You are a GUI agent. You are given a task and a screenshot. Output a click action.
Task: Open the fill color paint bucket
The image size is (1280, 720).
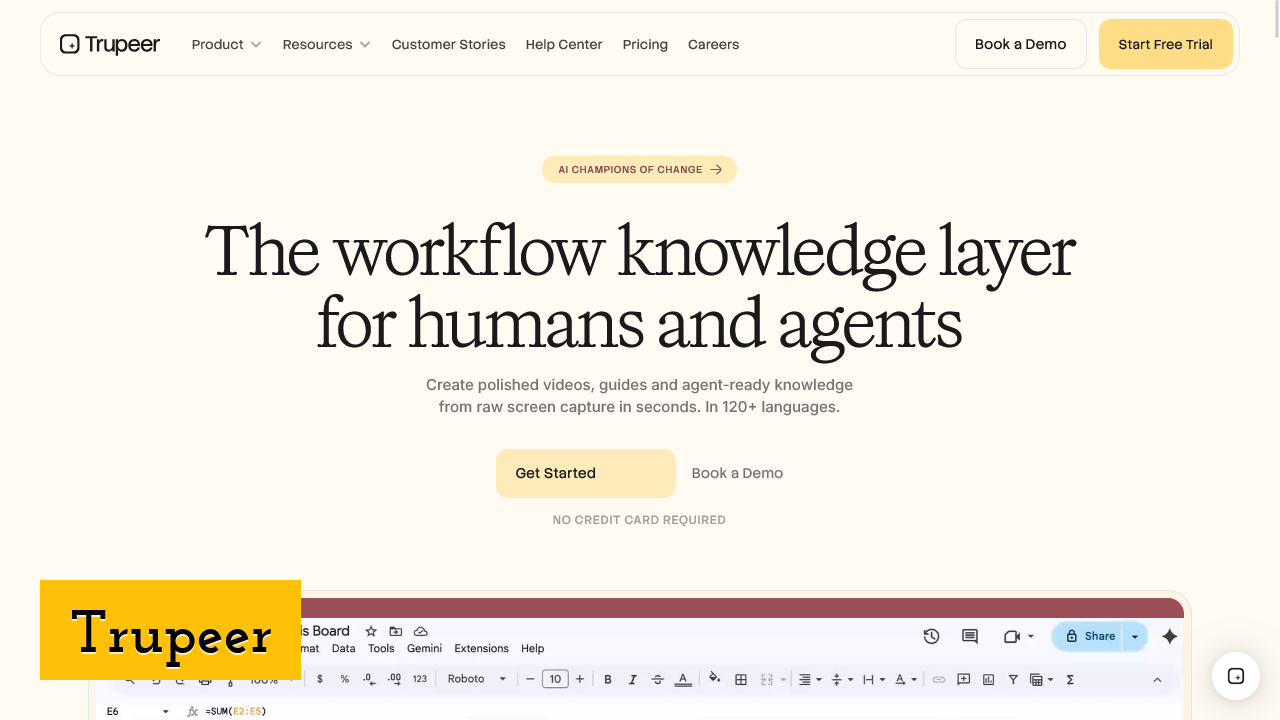pos(714,679)
